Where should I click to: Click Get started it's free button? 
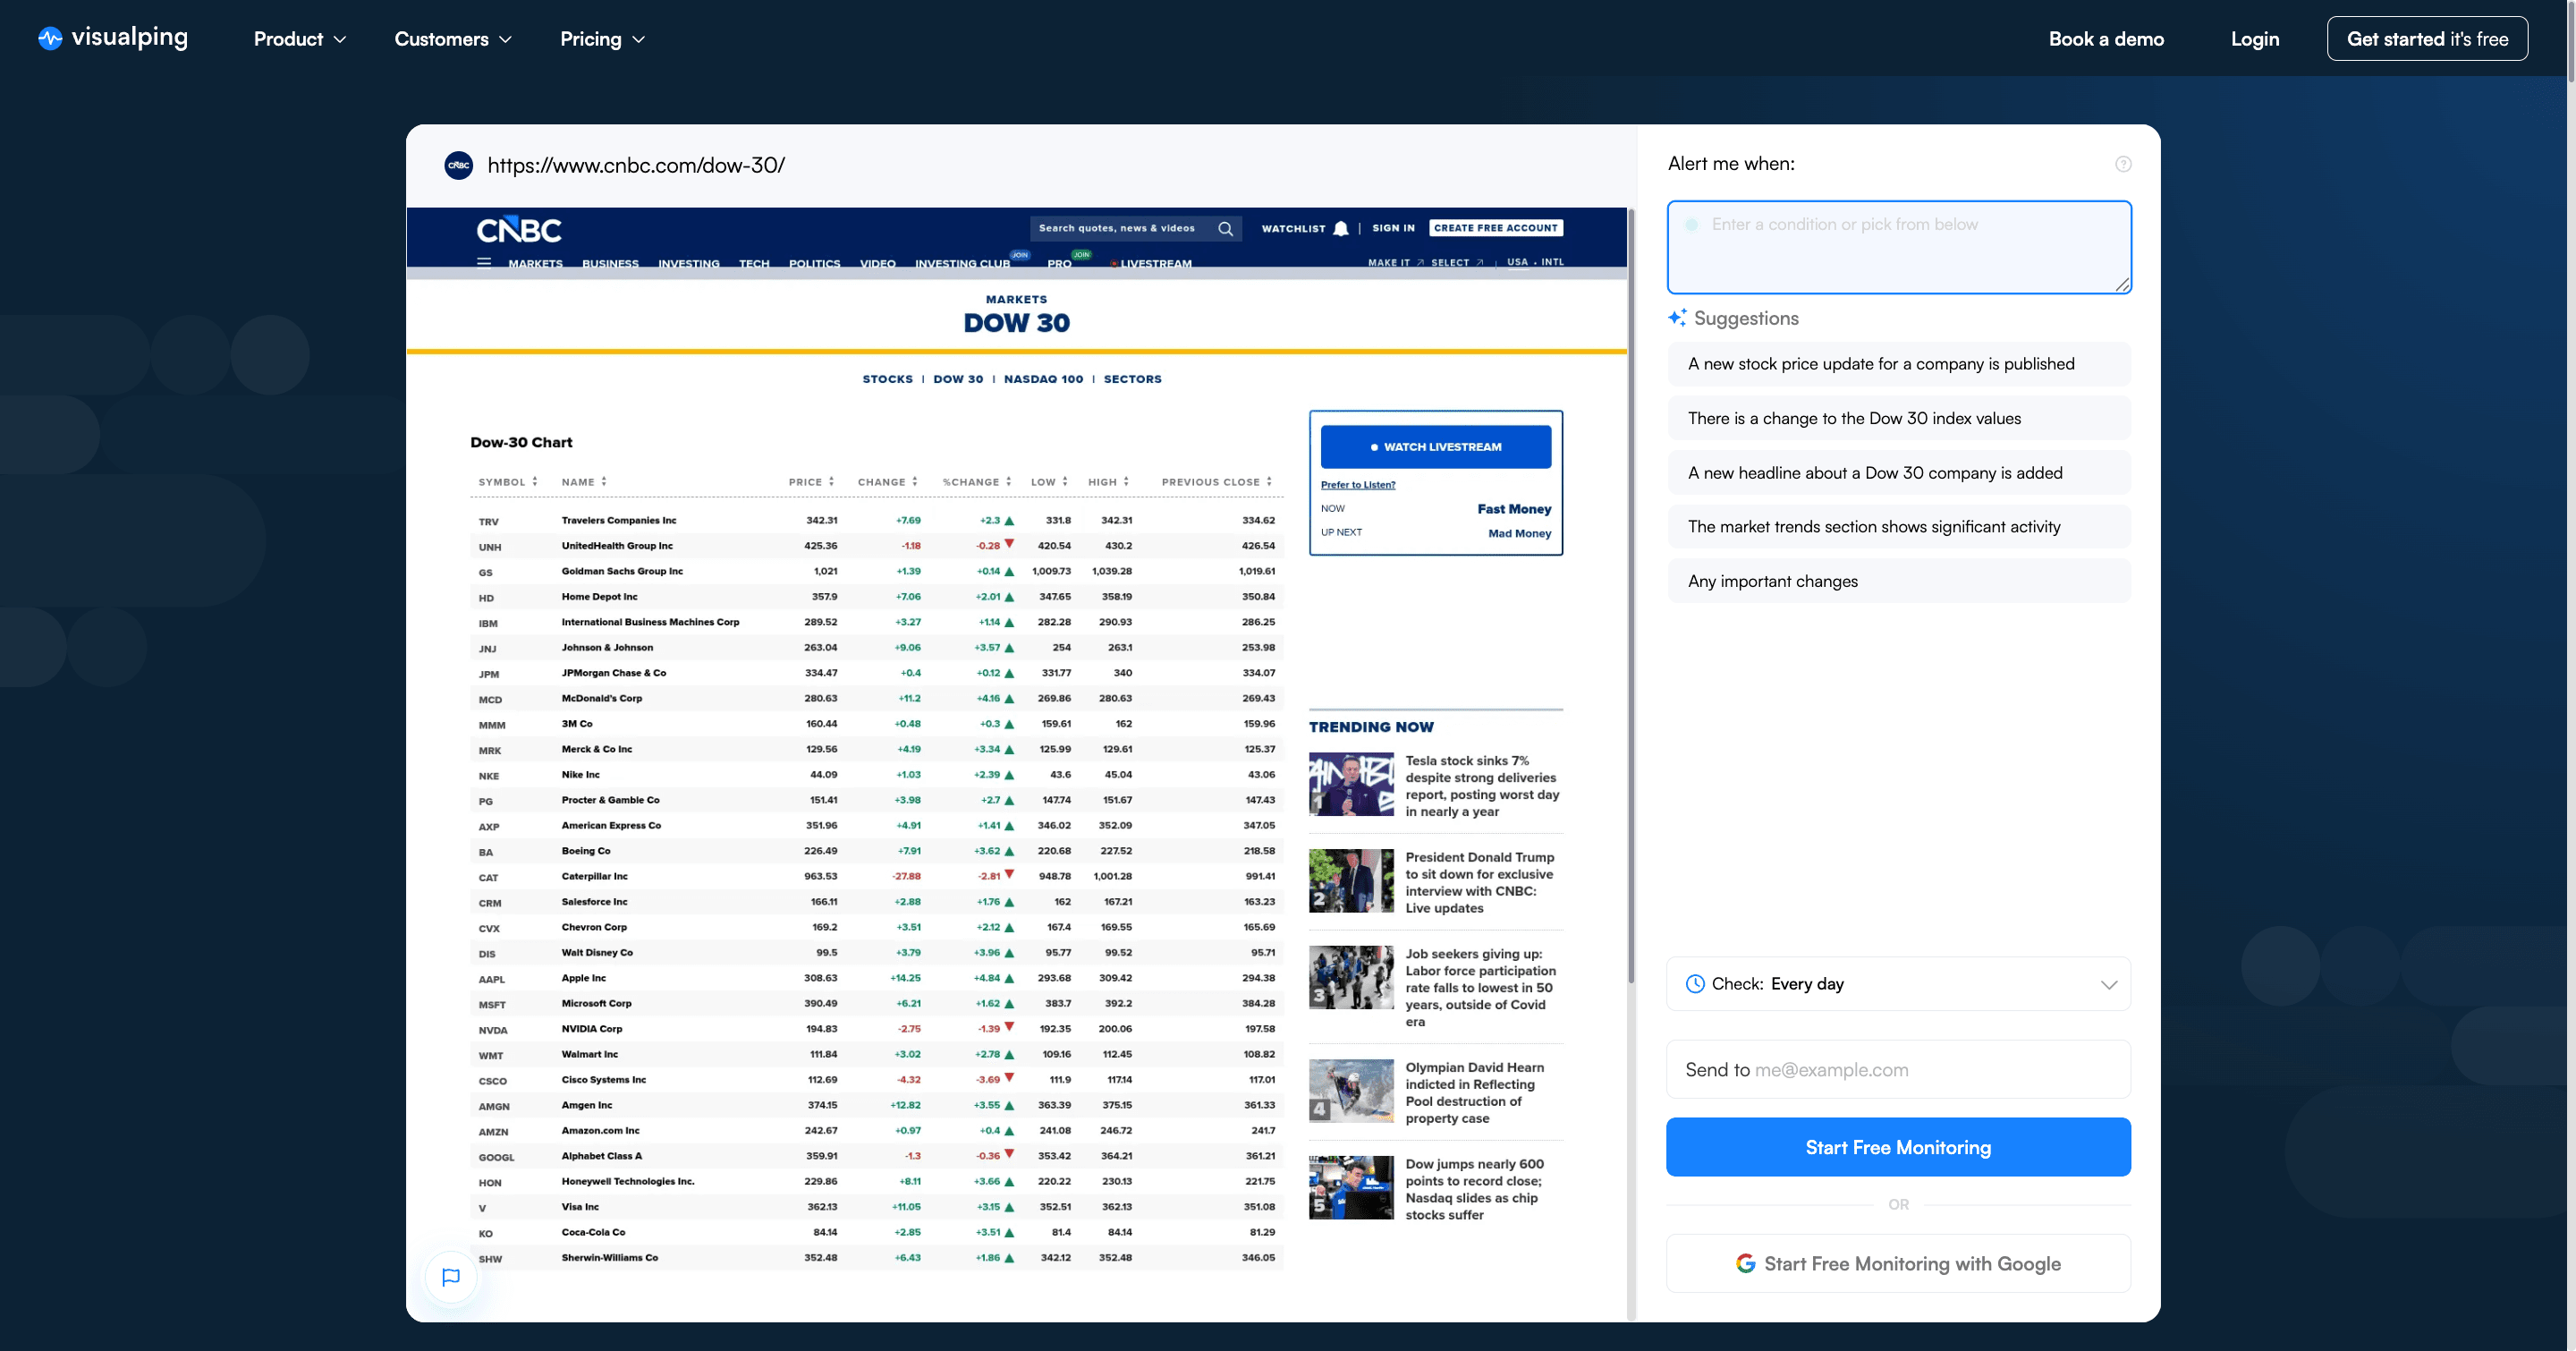(x=2427, y=39)
